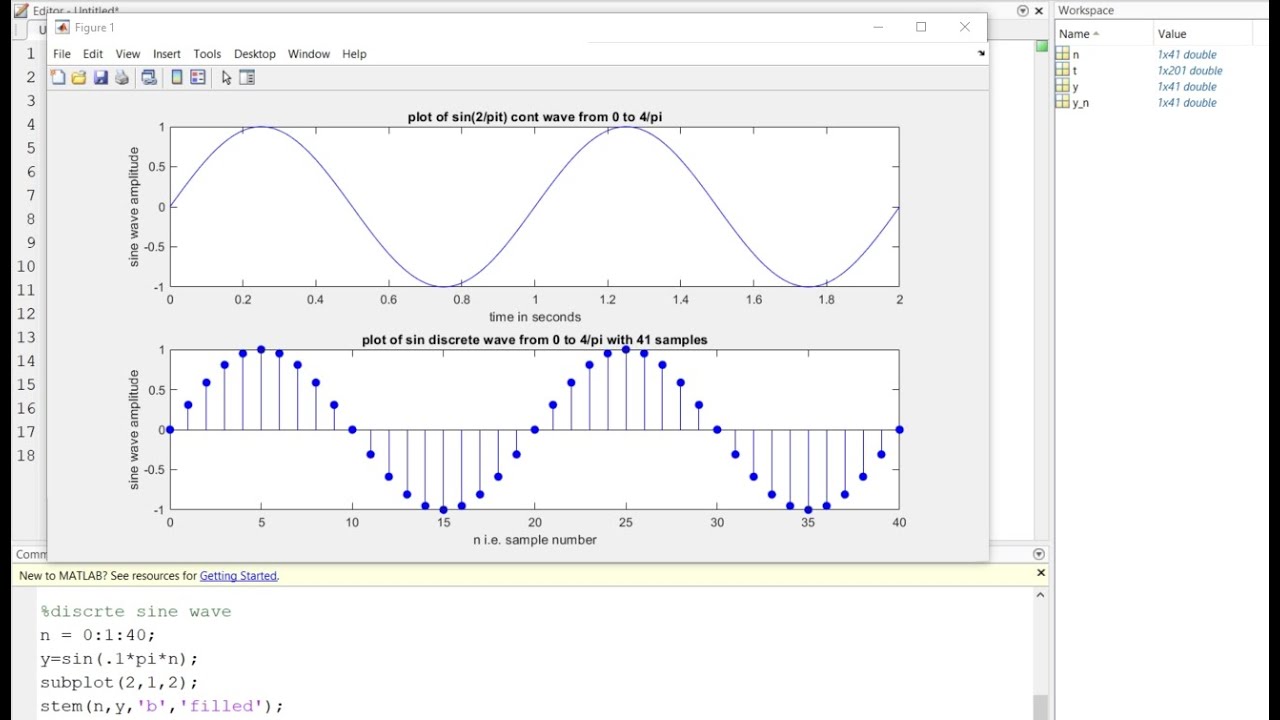Click stem marker at sample 25
Image resolution: width=1280 pixels, height=720 pixels.
coord(626,350)
